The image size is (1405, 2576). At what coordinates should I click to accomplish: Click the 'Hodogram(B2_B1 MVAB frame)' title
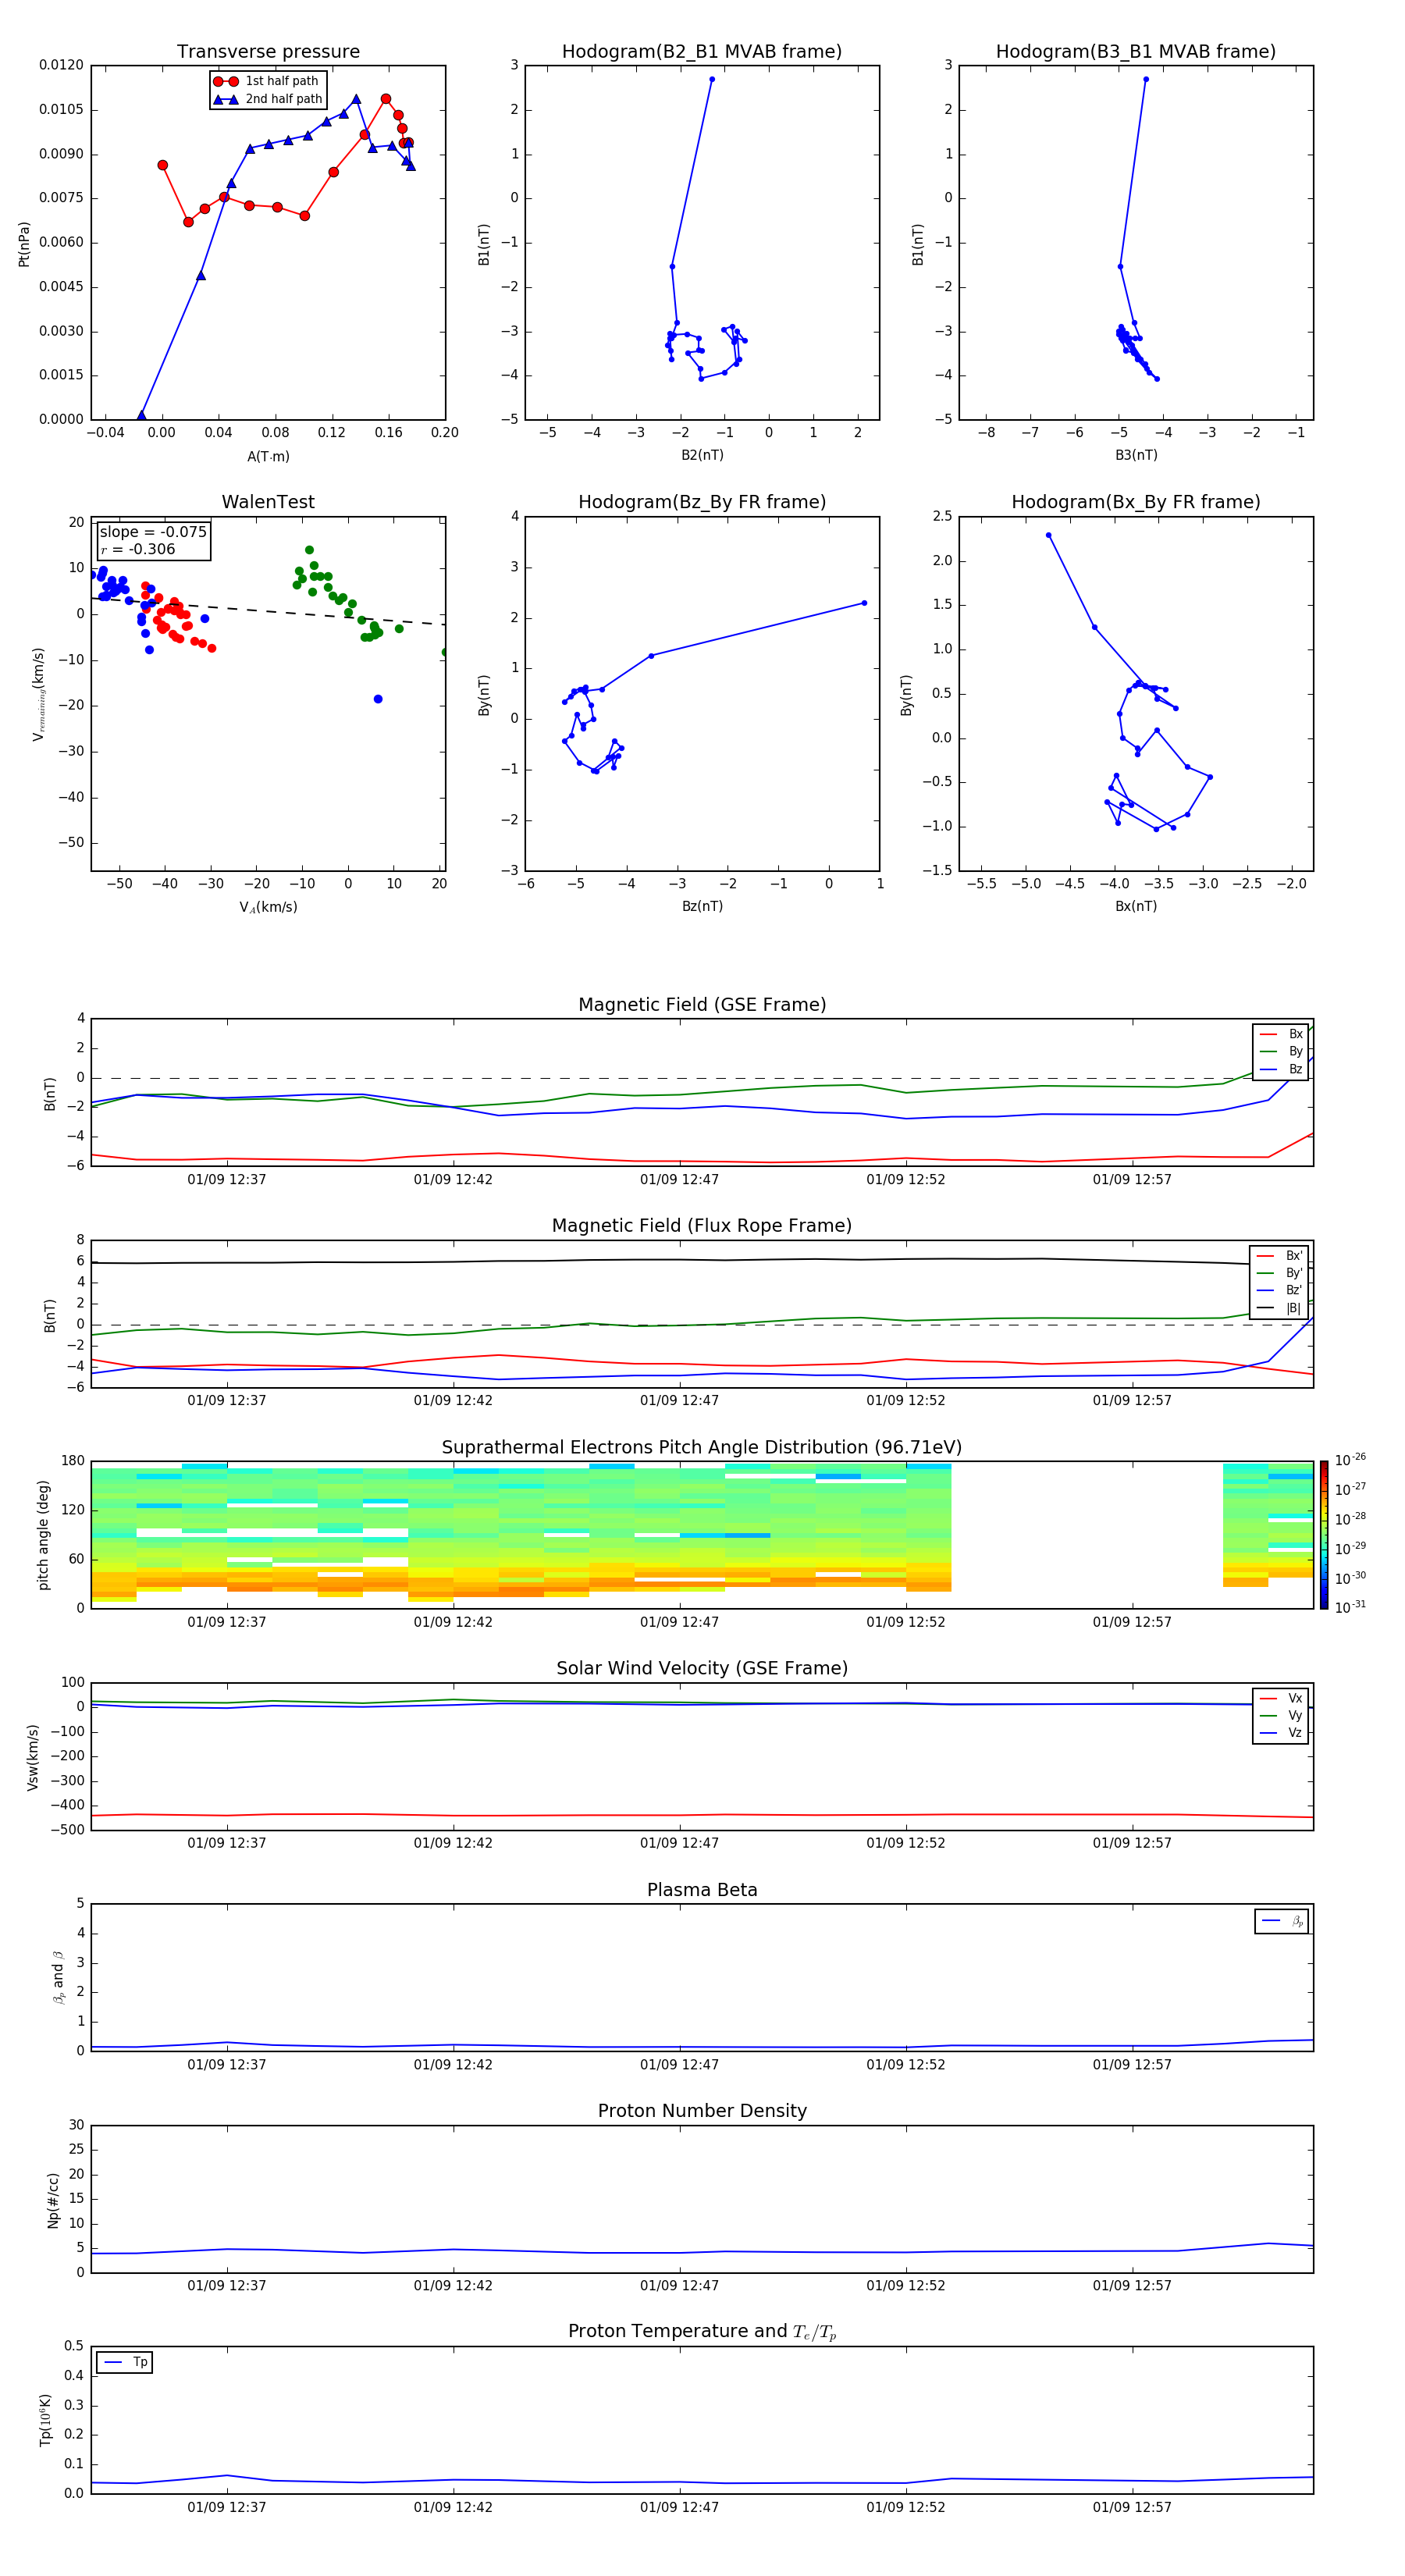[x=702, y=52]
